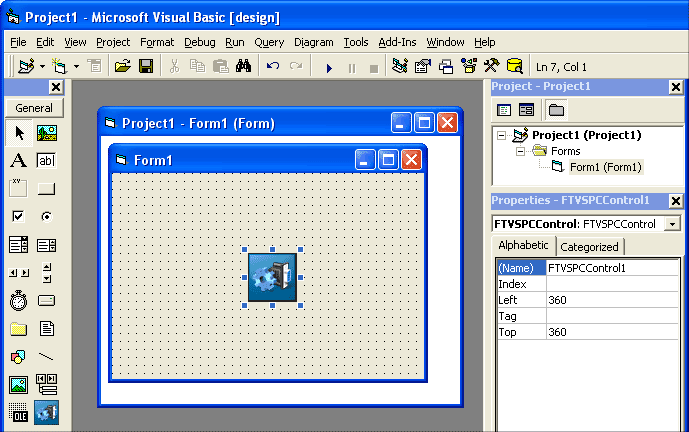The image size is (689, 432).
Task: Select the FTVSPCControl tool in toolbox
Action: [47, 413]
